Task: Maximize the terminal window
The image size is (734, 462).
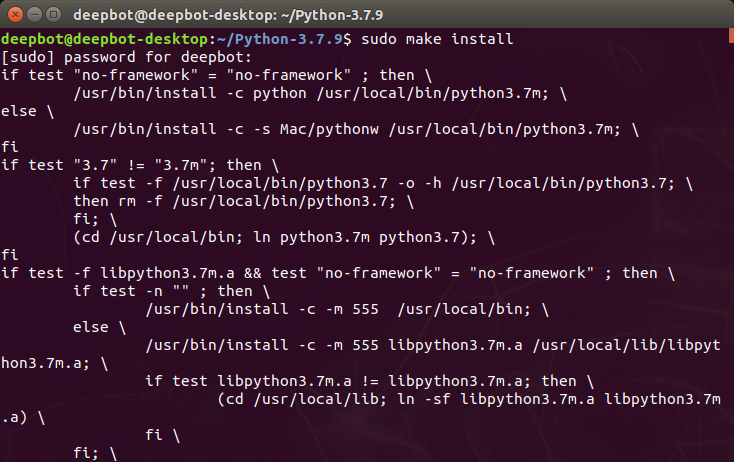Action: pos(54,15)
